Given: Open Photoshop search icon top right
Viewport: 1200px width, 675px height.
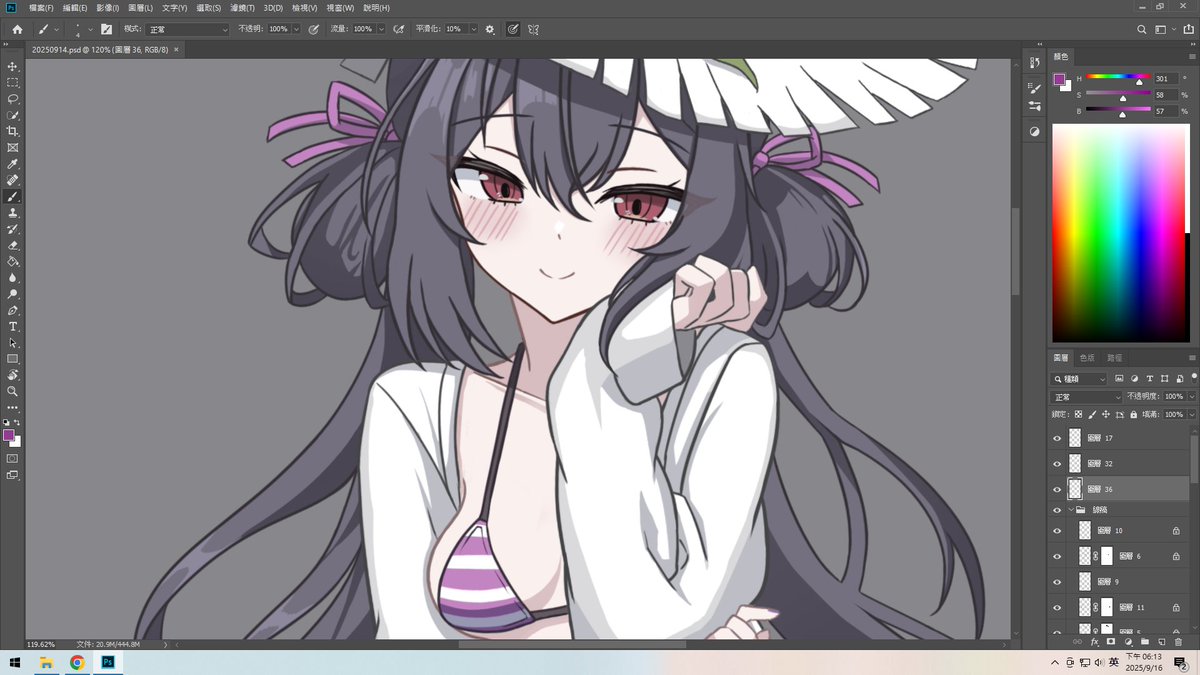Looking at the screenshot, I should [x=1143, y=29].
